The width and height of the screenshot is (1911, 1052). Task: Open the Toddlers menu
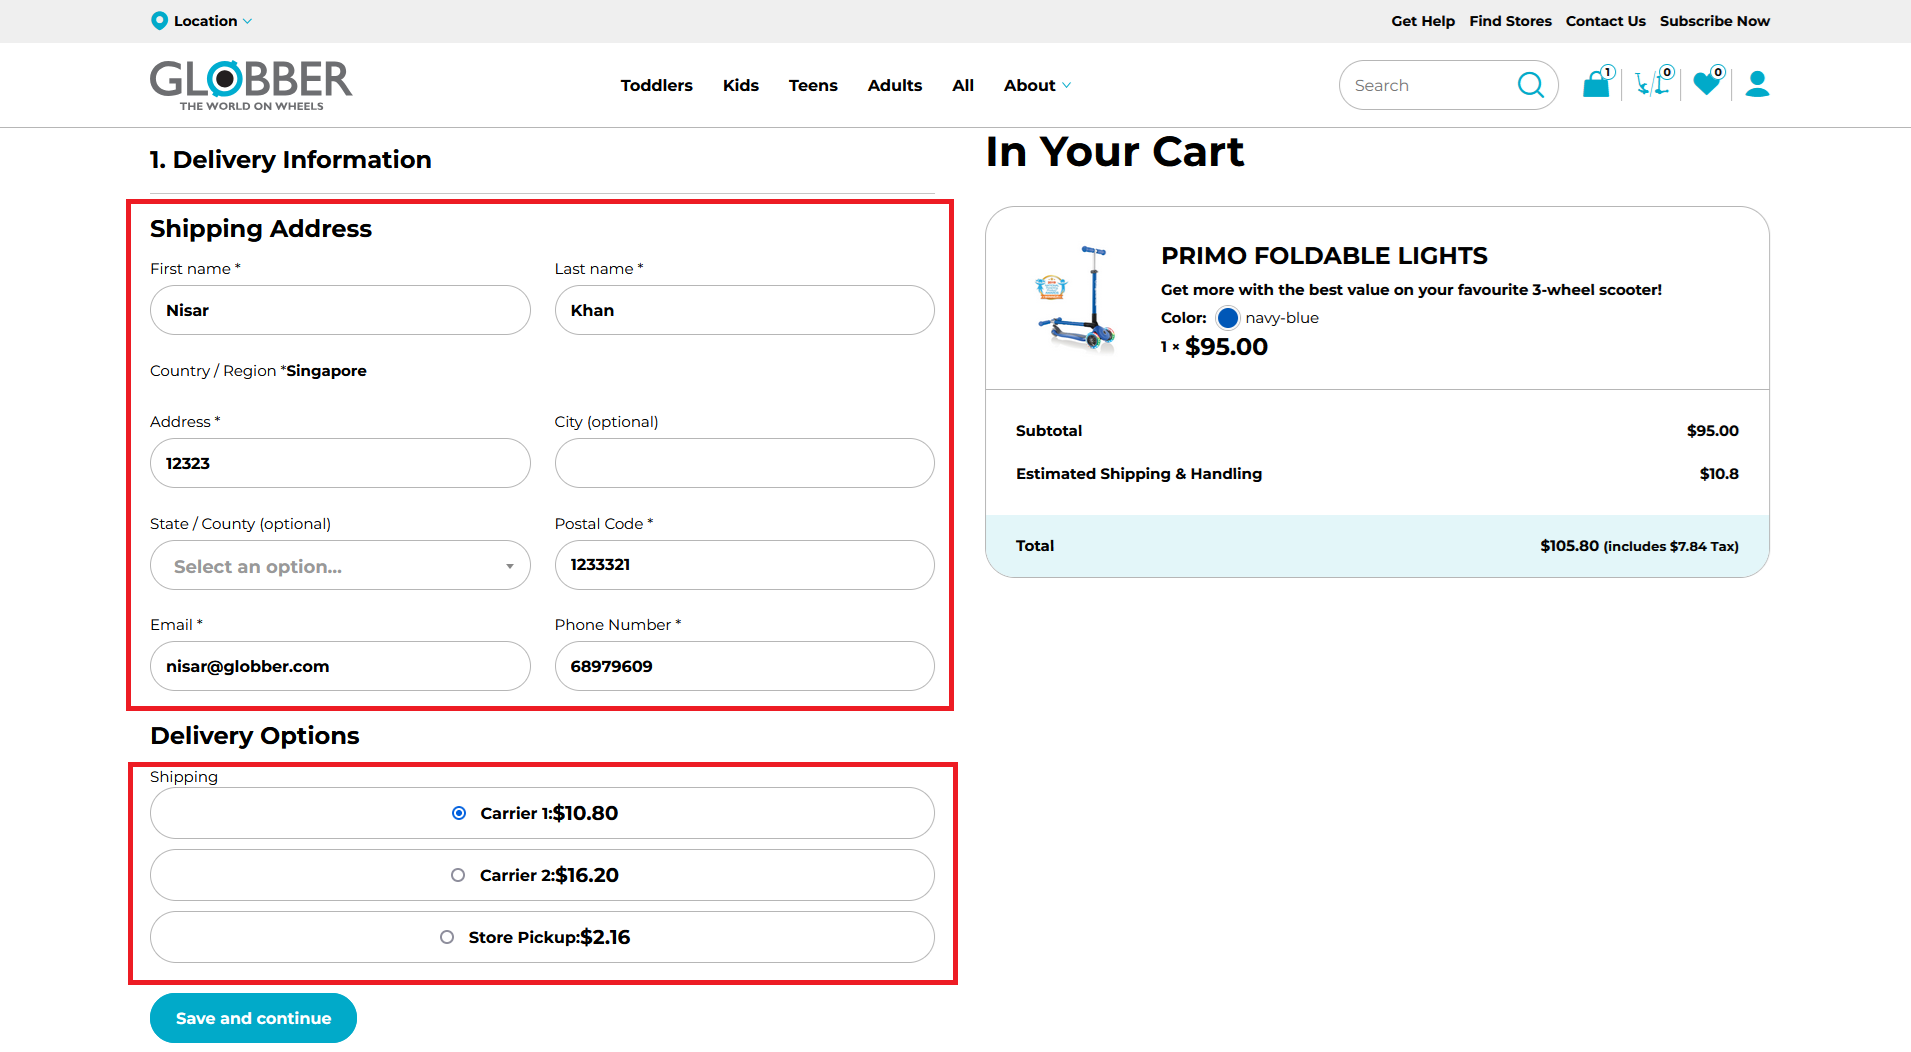pos(656,86)
